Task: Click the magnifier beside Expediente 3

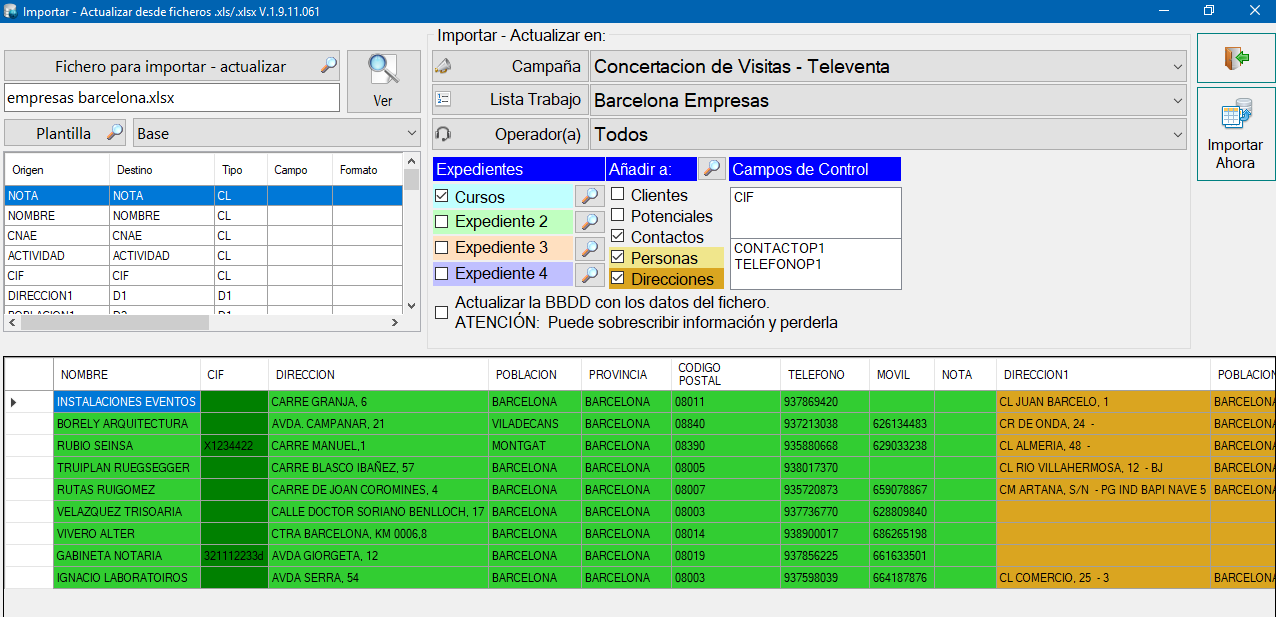Action: (591, 248)
